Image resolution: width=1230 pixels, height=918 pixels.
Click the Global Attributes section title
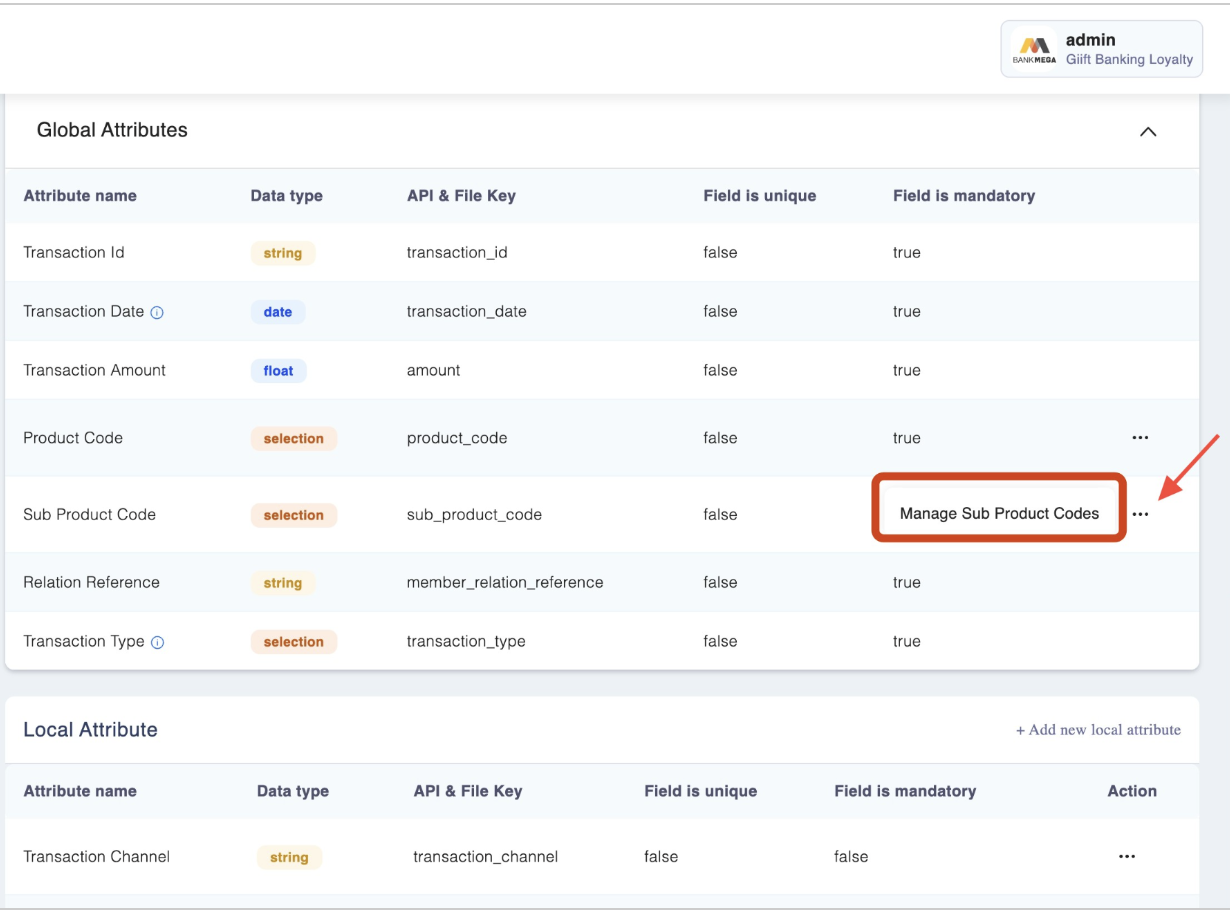(112, 130)
